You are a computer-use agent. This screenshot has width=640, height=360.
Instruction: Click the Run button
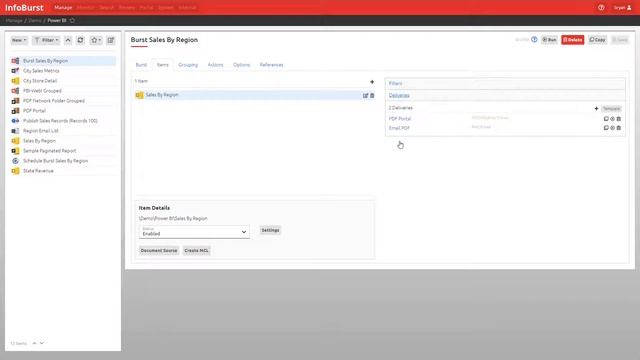(x=549, y=40)
